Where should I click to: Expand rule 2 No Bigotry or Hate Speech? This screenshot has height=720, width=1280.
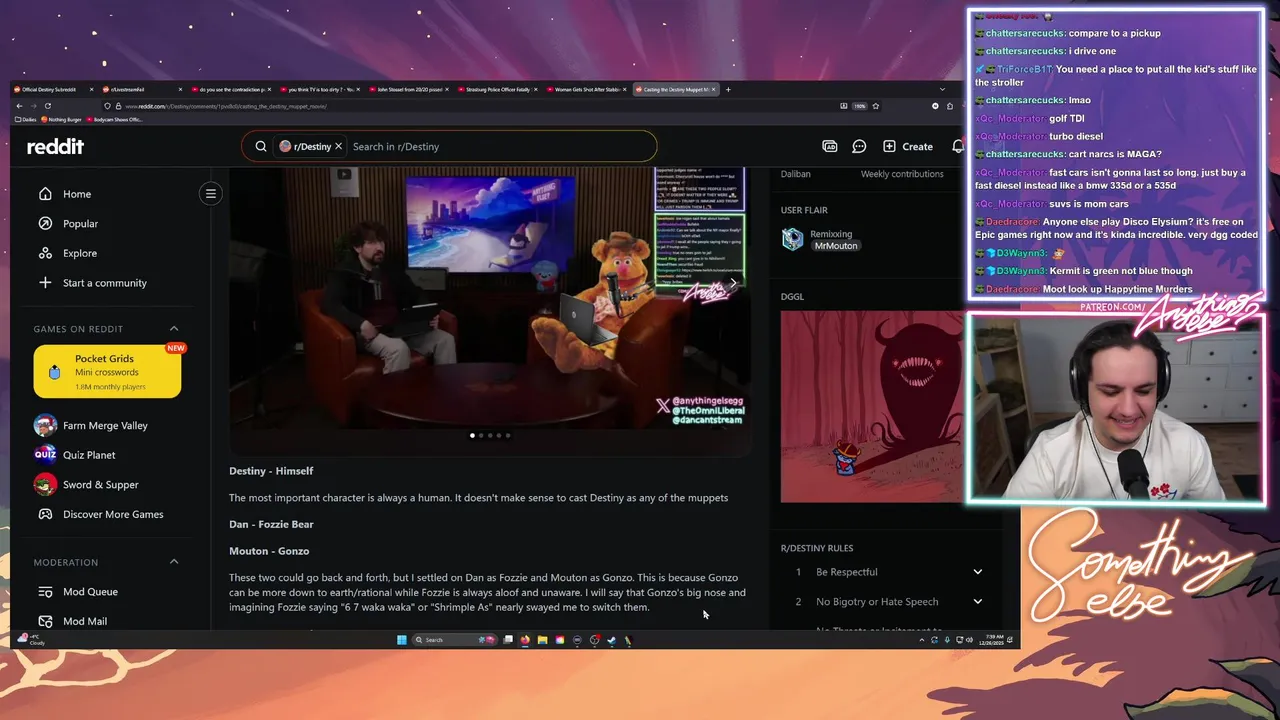[978, 602]
